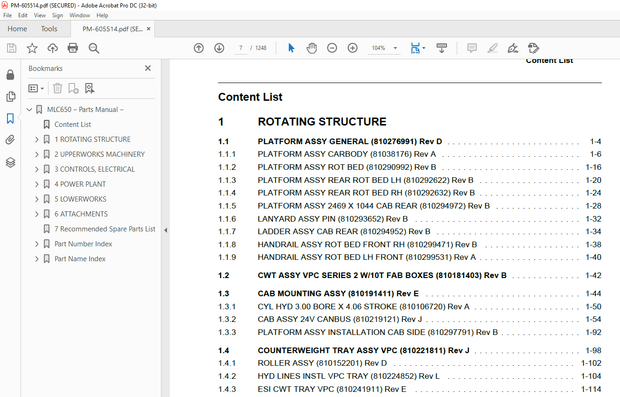Open bookmarks options dropdown menu
This screenshot has height=397, width=620.
click(x=36, y=88)
